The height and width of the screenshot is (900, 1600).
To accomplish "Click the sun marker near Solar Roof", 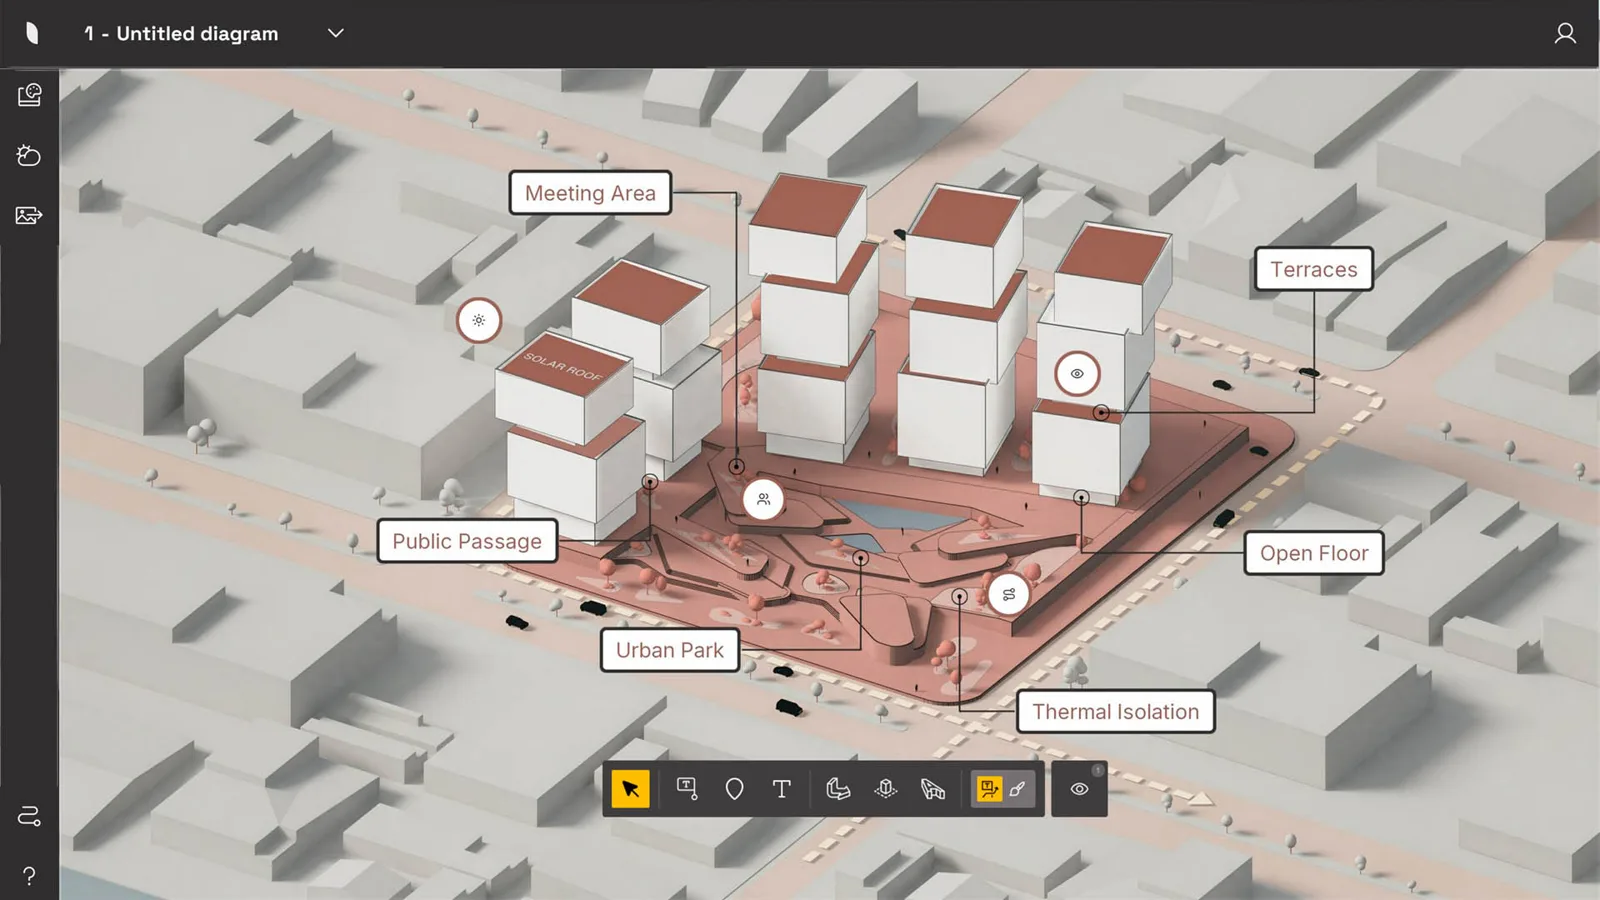I will pyautogui.click(x=479, y=320).
